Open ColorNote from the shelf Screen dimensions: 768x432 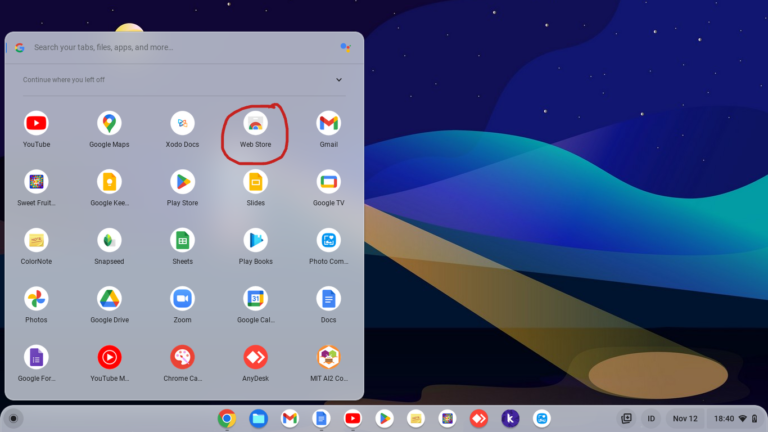coord(416,418)
